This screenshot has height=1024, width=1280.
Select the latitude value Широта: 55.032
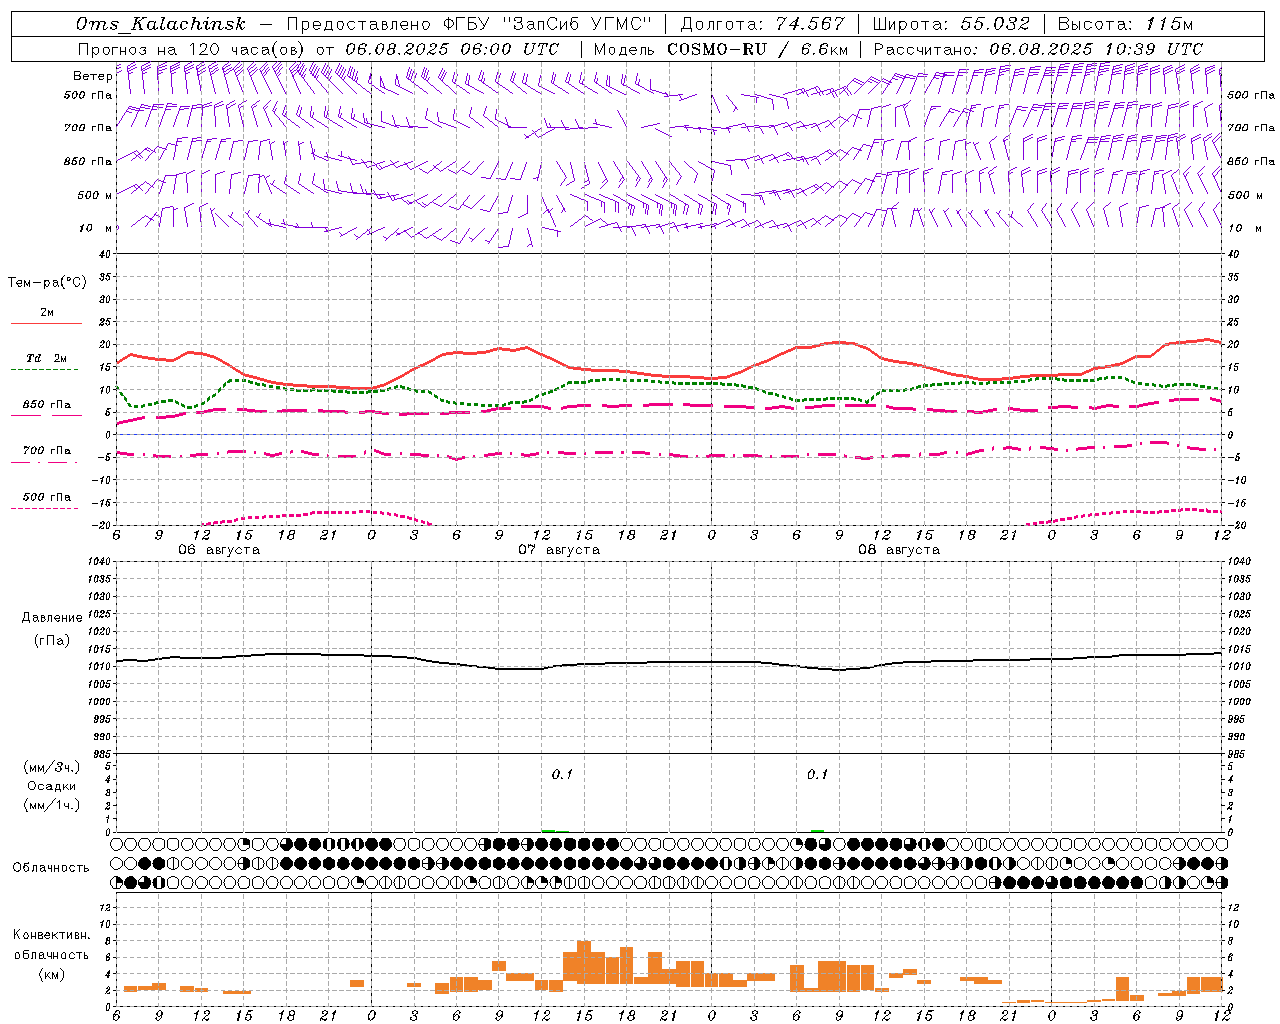951,24
